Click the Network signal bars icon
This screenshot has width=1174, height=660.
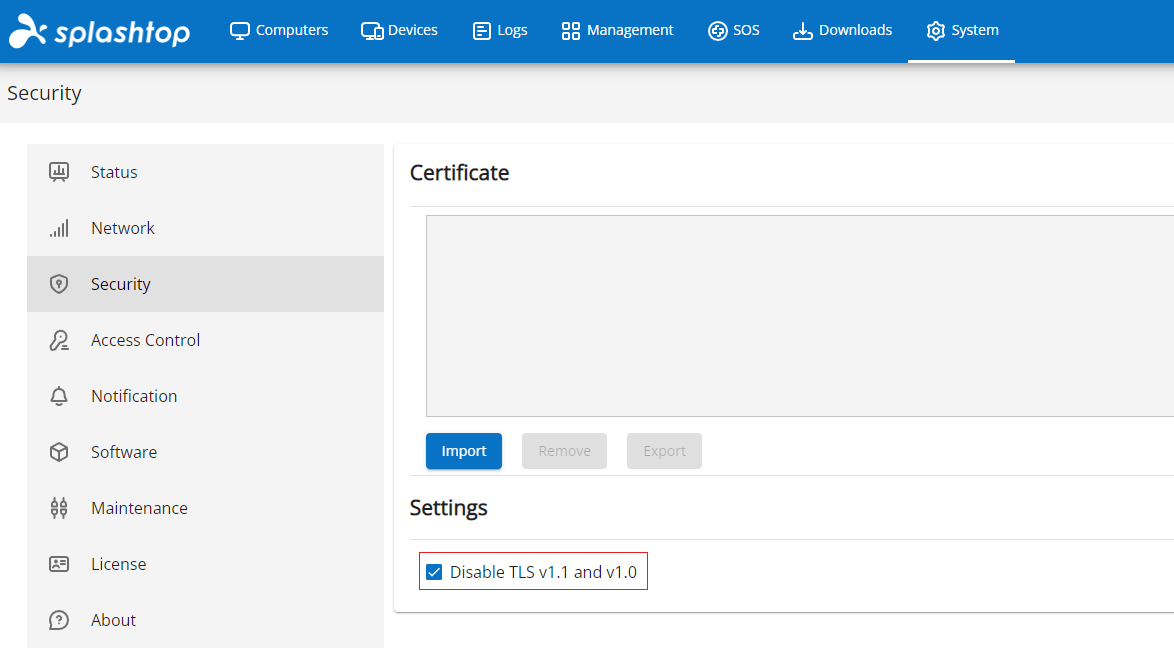pyautogui.click(x=59, y=228)
